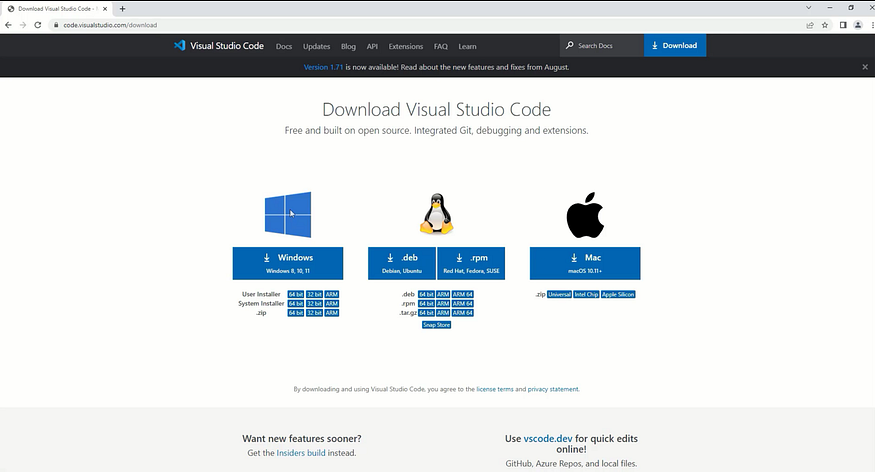Open the Blog menu item
Viewport: 875px width, 472px height.
tap(348, 46)
